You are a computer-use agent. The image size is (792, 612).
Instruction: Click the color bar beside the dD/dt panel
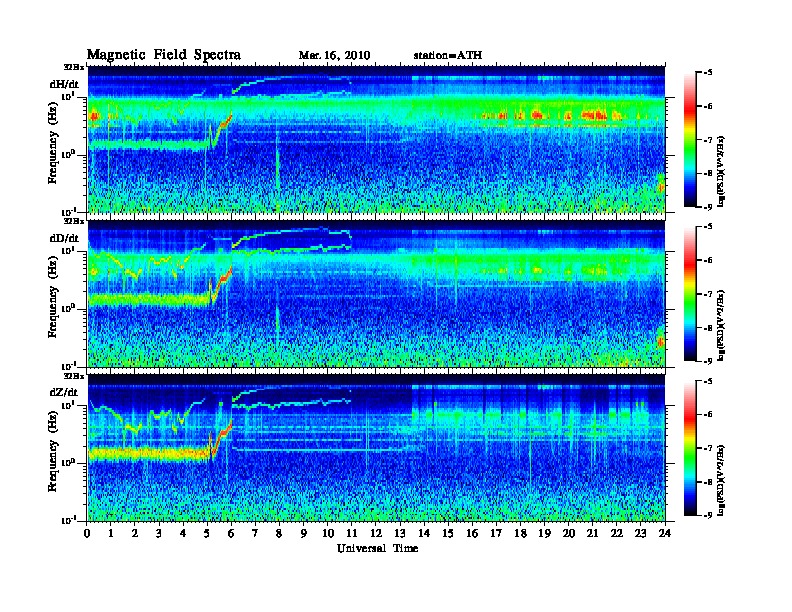(690, 294)
